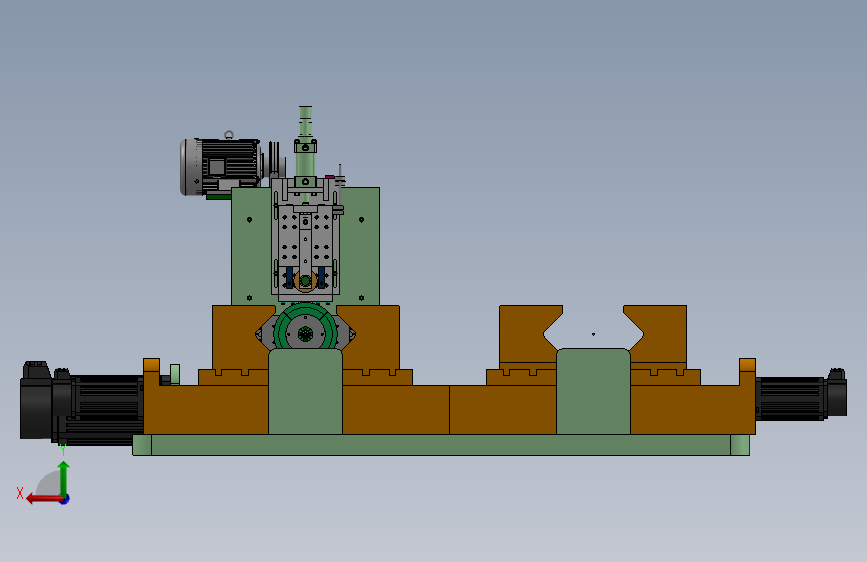
Task: Select the lifting eye bolt on the gray motor
Action: point(229,134)
